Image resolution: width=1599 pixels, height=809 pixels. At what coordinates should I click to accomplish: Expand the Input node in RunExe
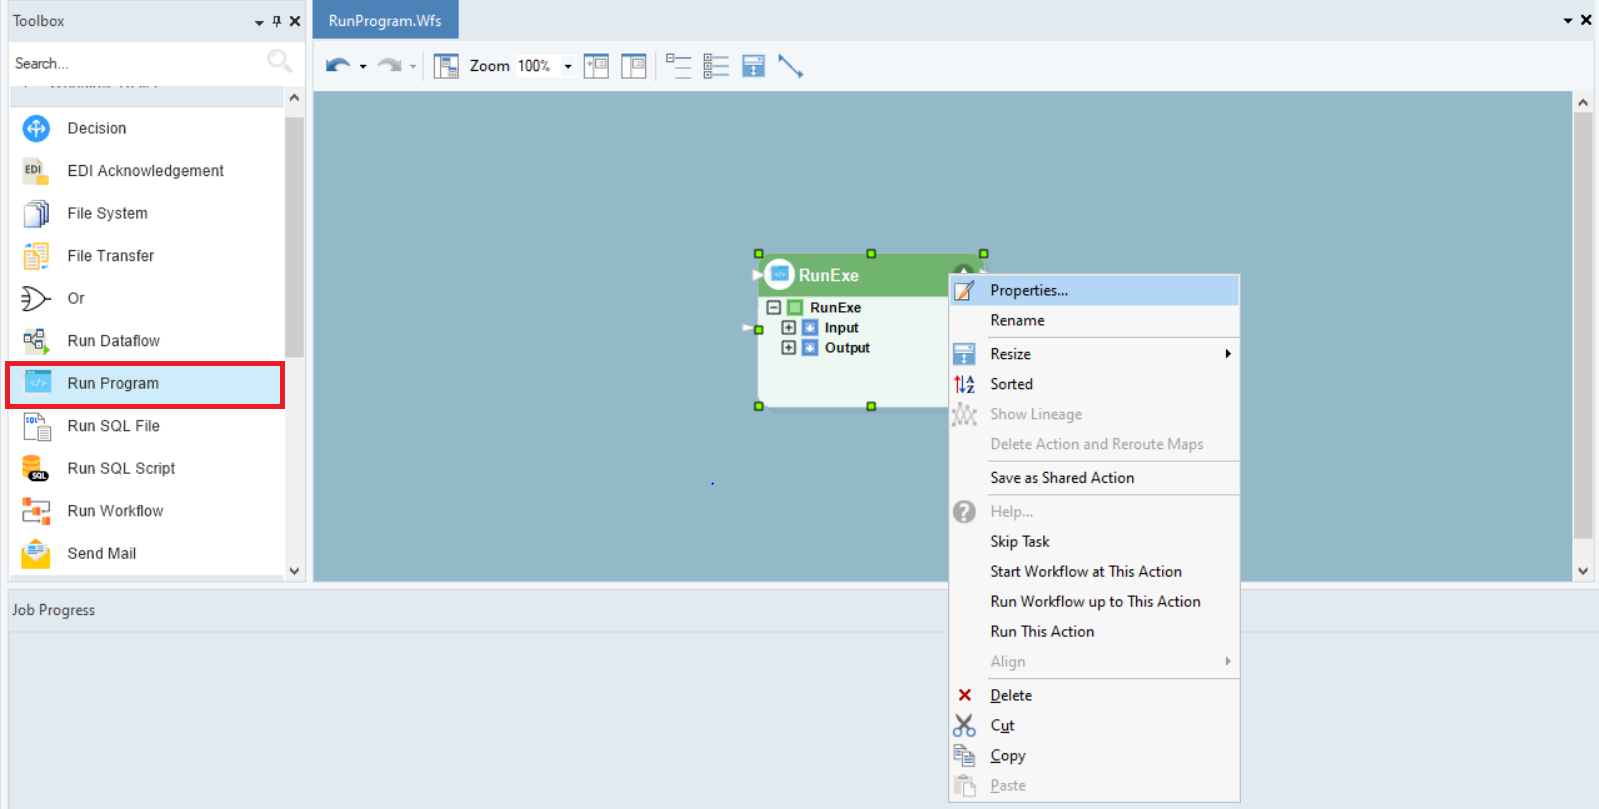788,328
